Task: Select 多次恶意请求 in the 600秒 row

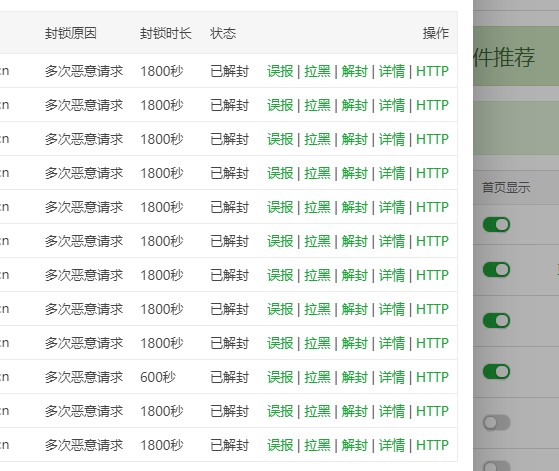Action: click(x=84, y=377)
